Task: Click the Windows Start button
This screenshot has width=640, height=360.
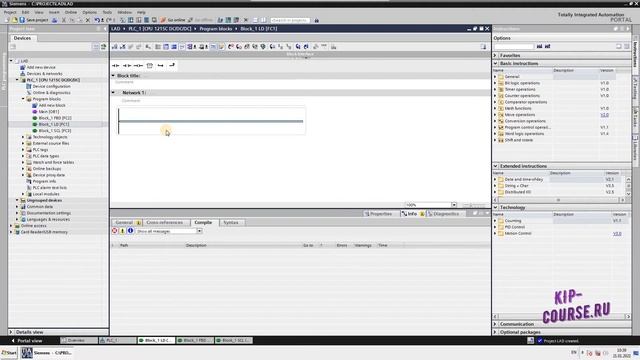Action: 9,353
